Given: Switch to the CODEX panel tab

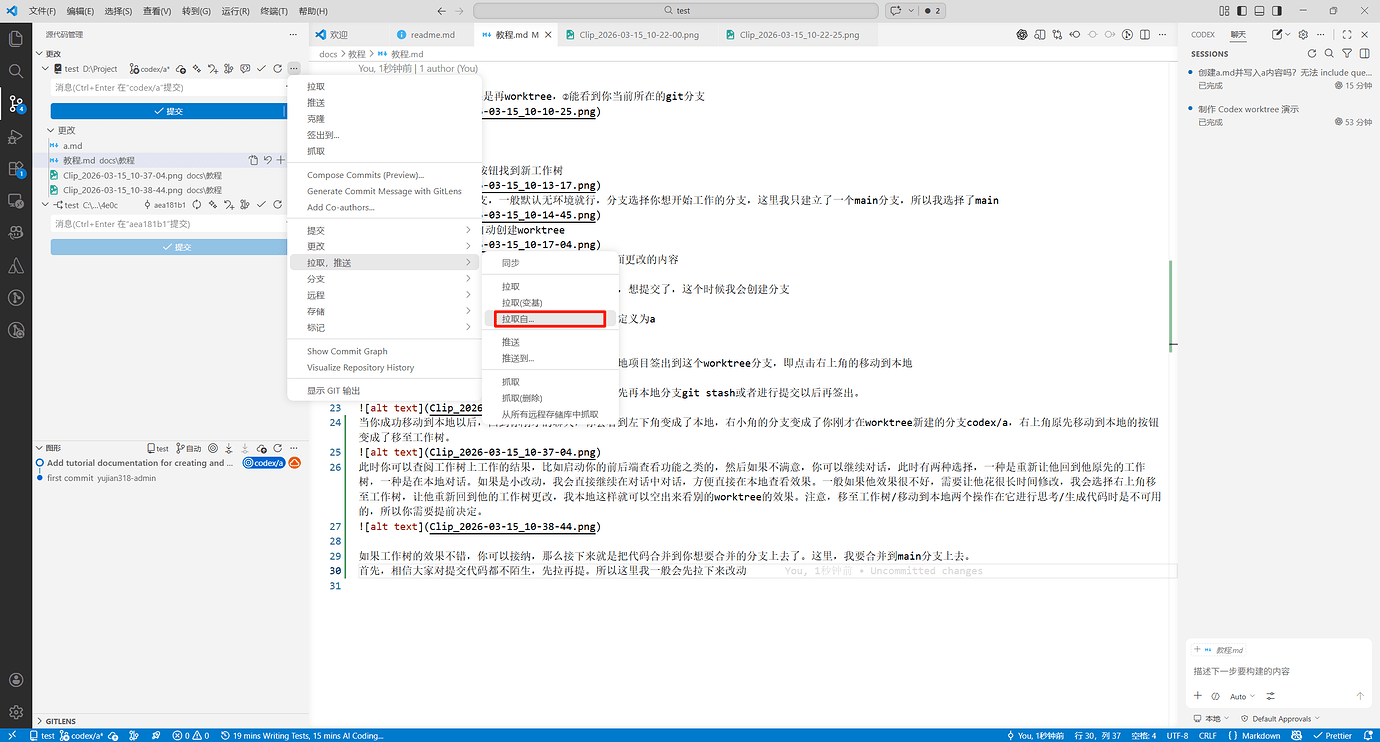Looking at the screenshot, I should (1203, 34).
